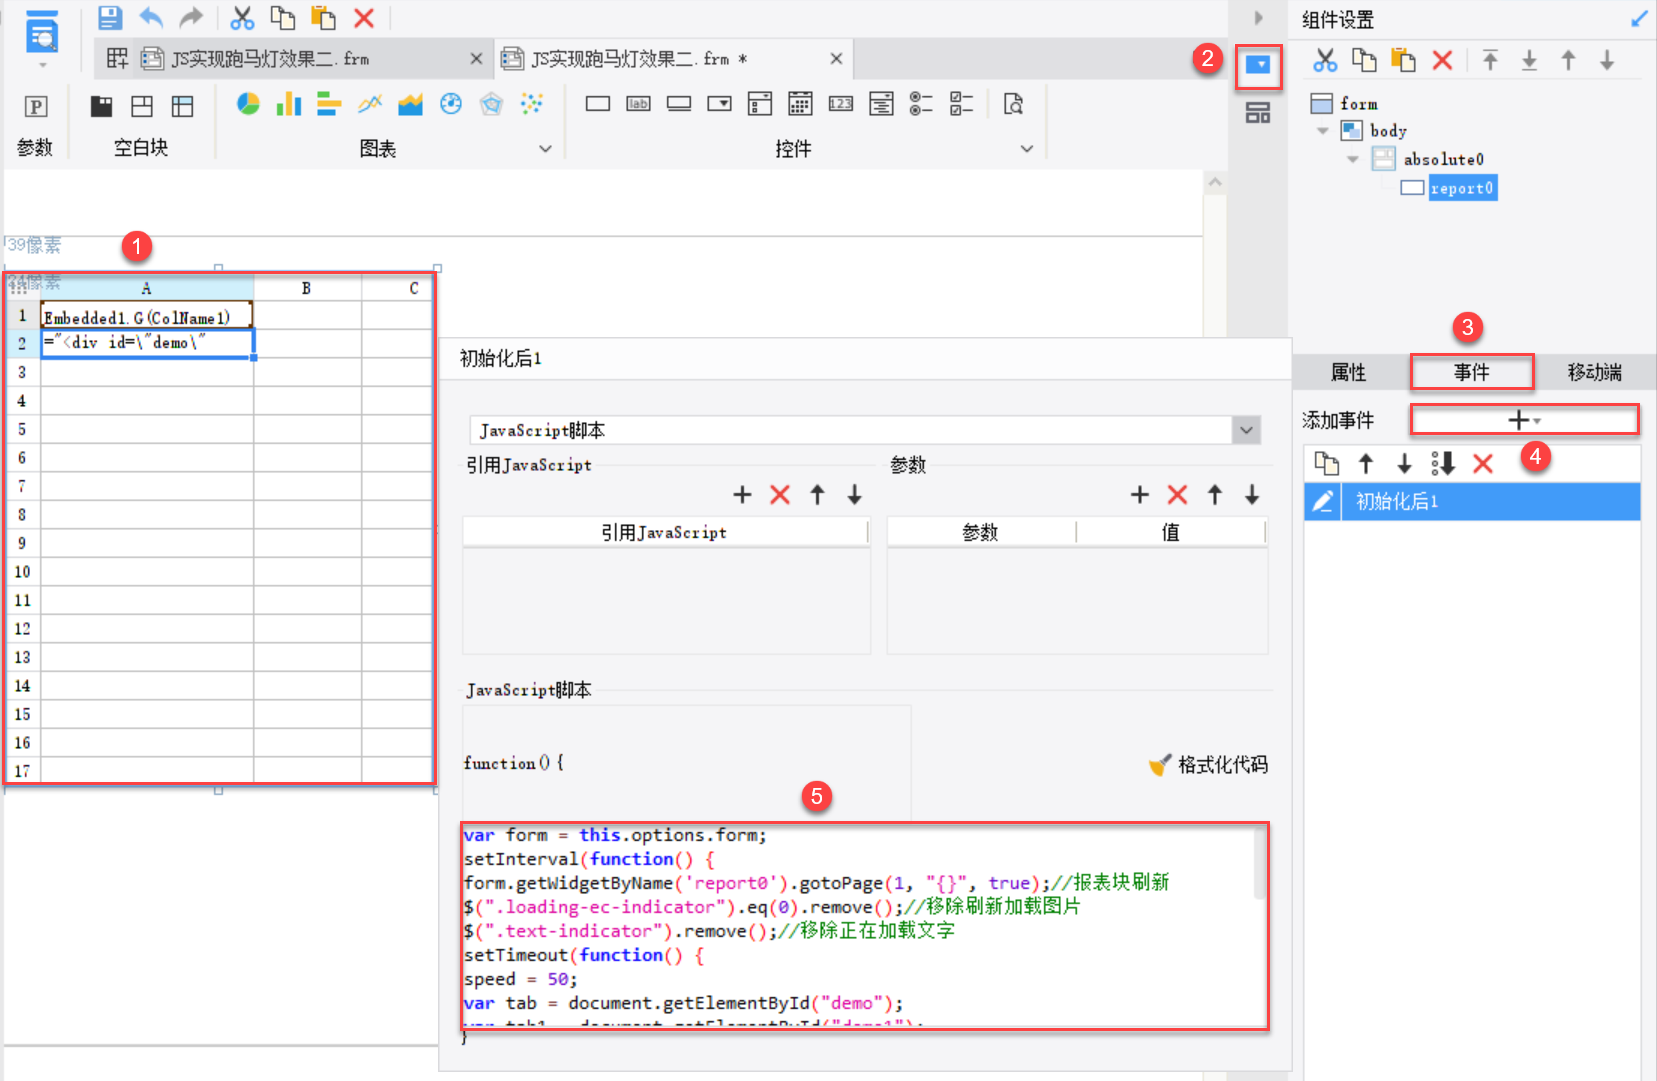1657x1081 pixels.
Task: Click the parameter P icon
Action: click(x=36, y=107)
